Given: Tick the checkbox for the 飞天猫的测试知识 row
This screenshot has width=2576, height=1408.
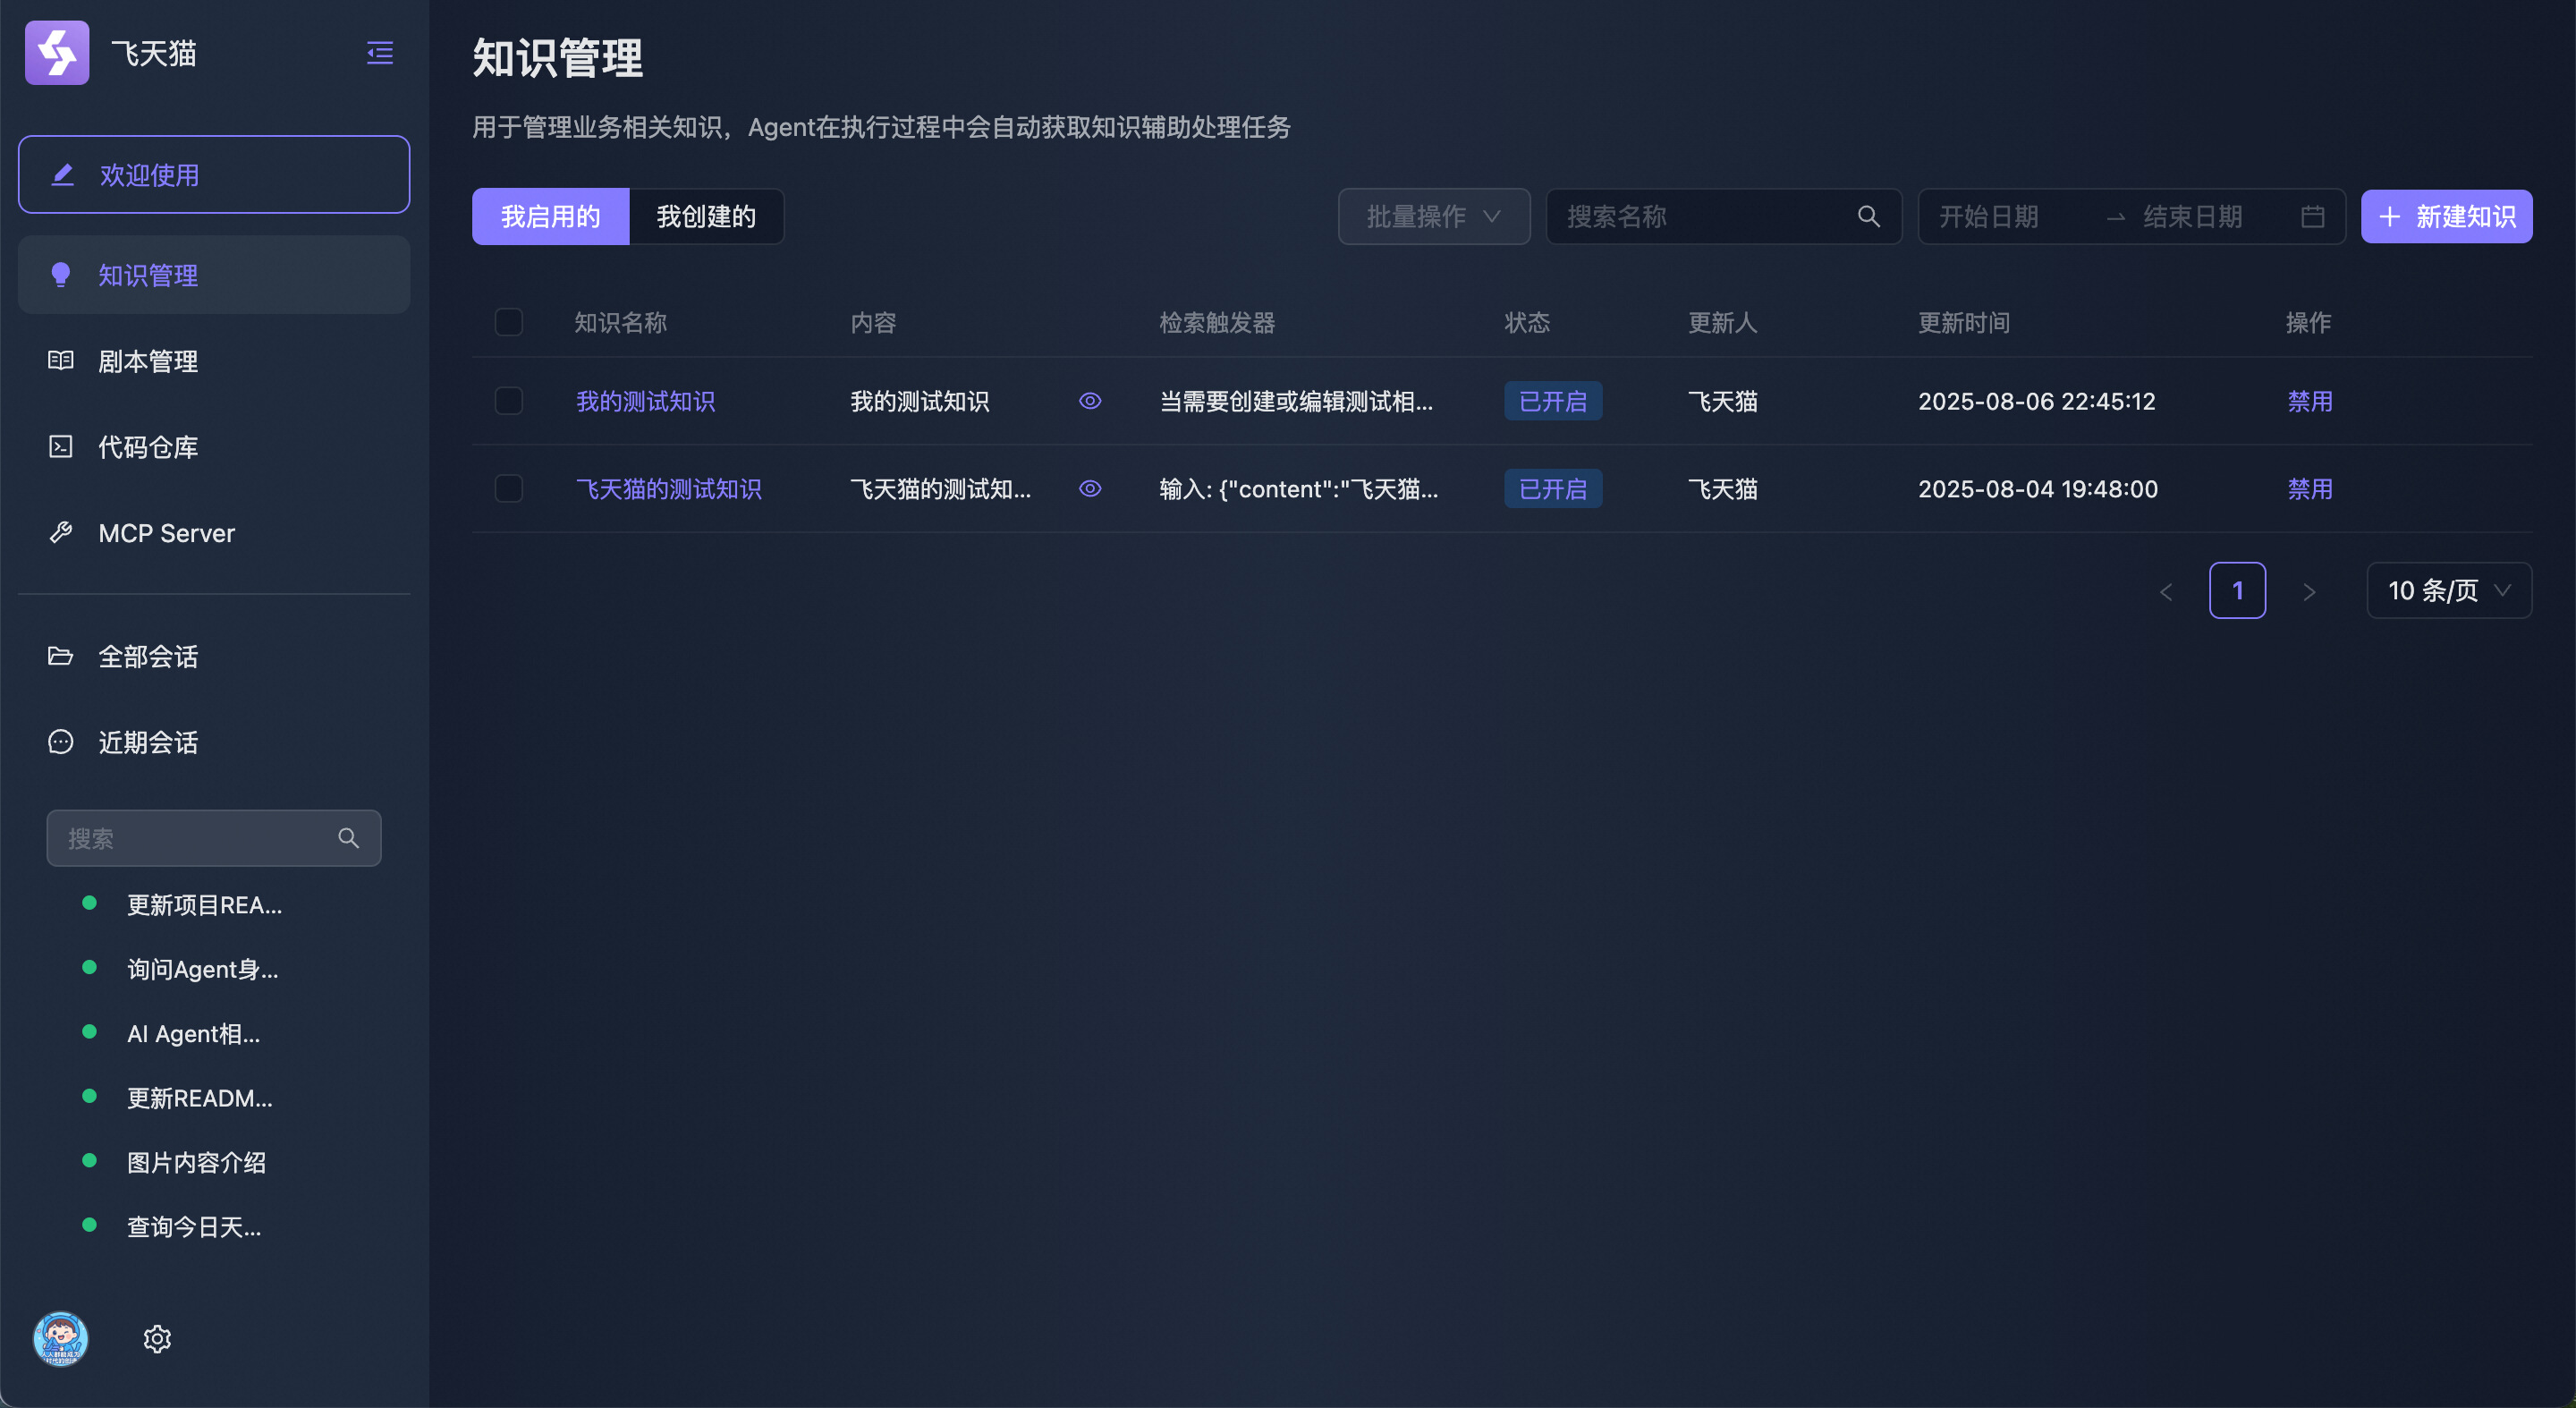Looking at the screenshot, I should tap(509, 488).
